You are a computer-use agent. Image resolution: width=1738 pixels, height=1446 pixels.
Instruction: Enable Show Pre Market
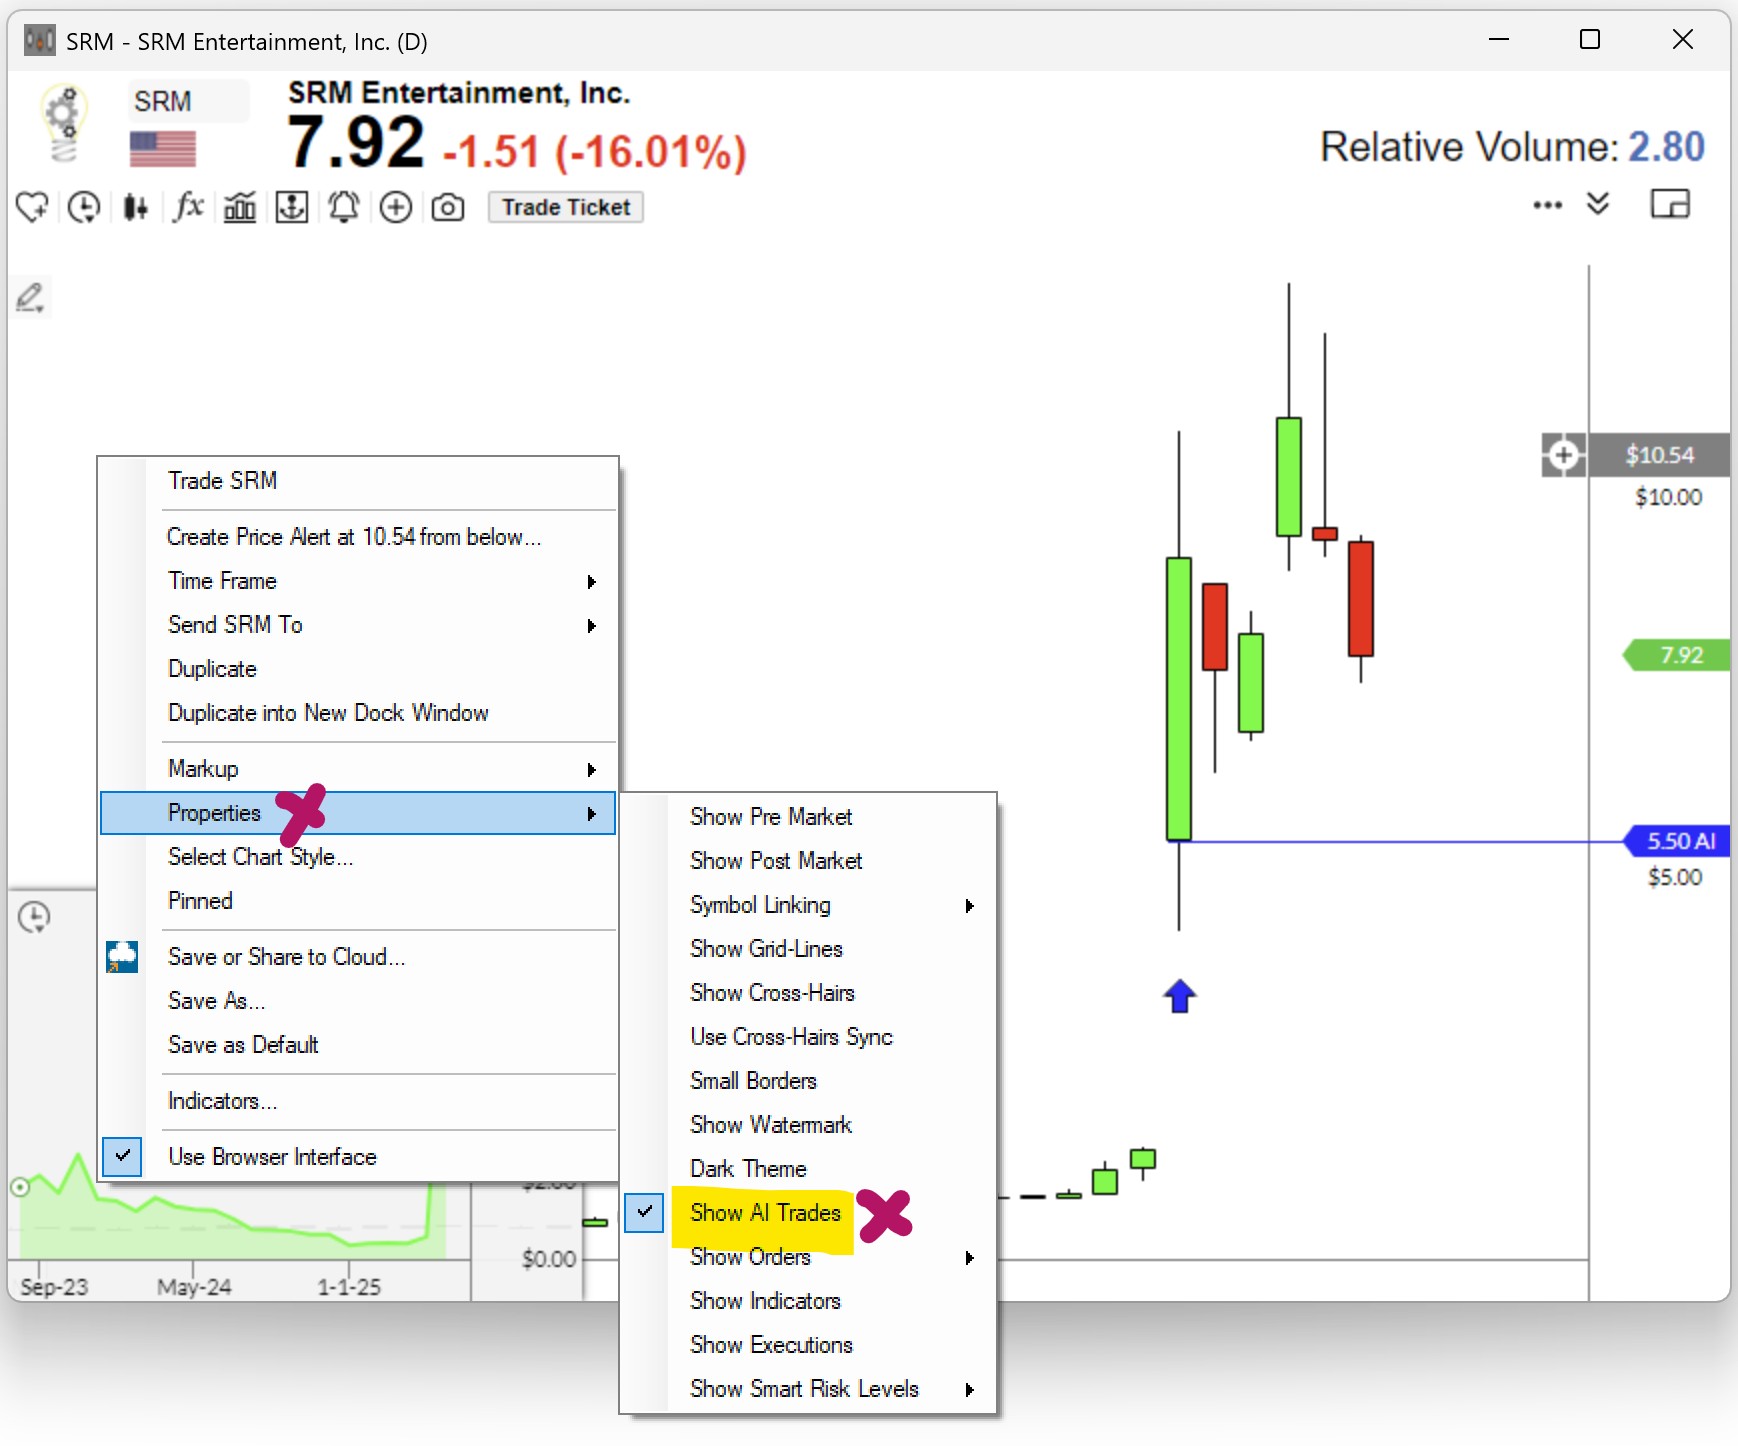click(x=808, y=817)
